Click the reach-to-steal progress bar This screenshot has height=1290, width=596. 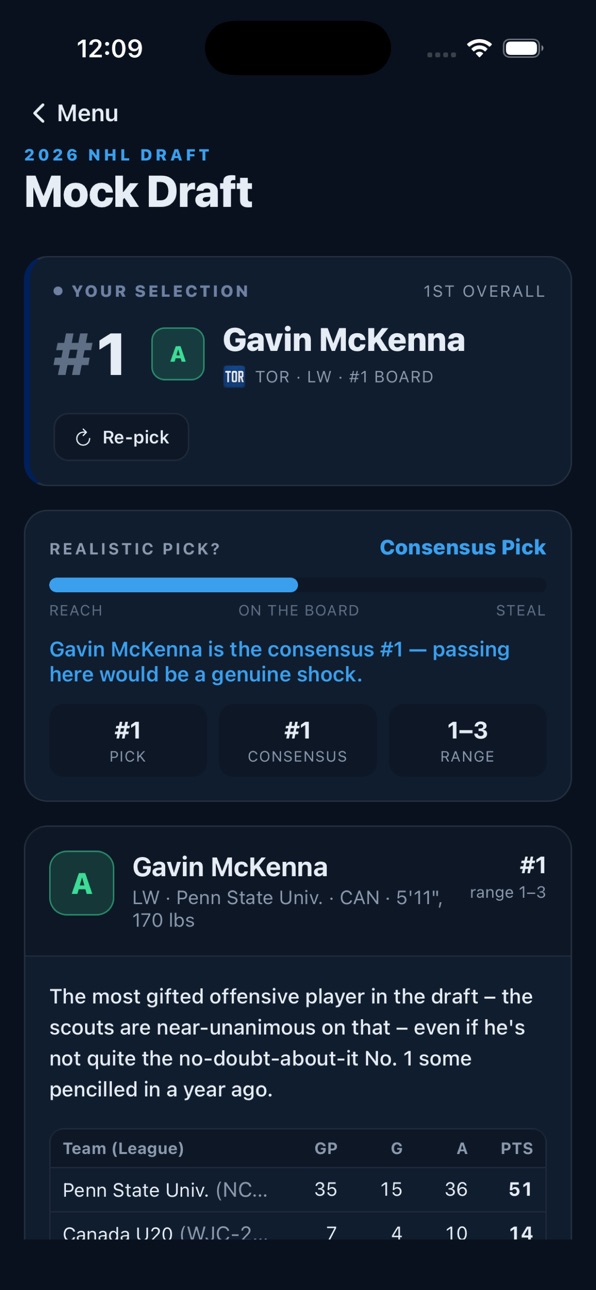(298, 585)
